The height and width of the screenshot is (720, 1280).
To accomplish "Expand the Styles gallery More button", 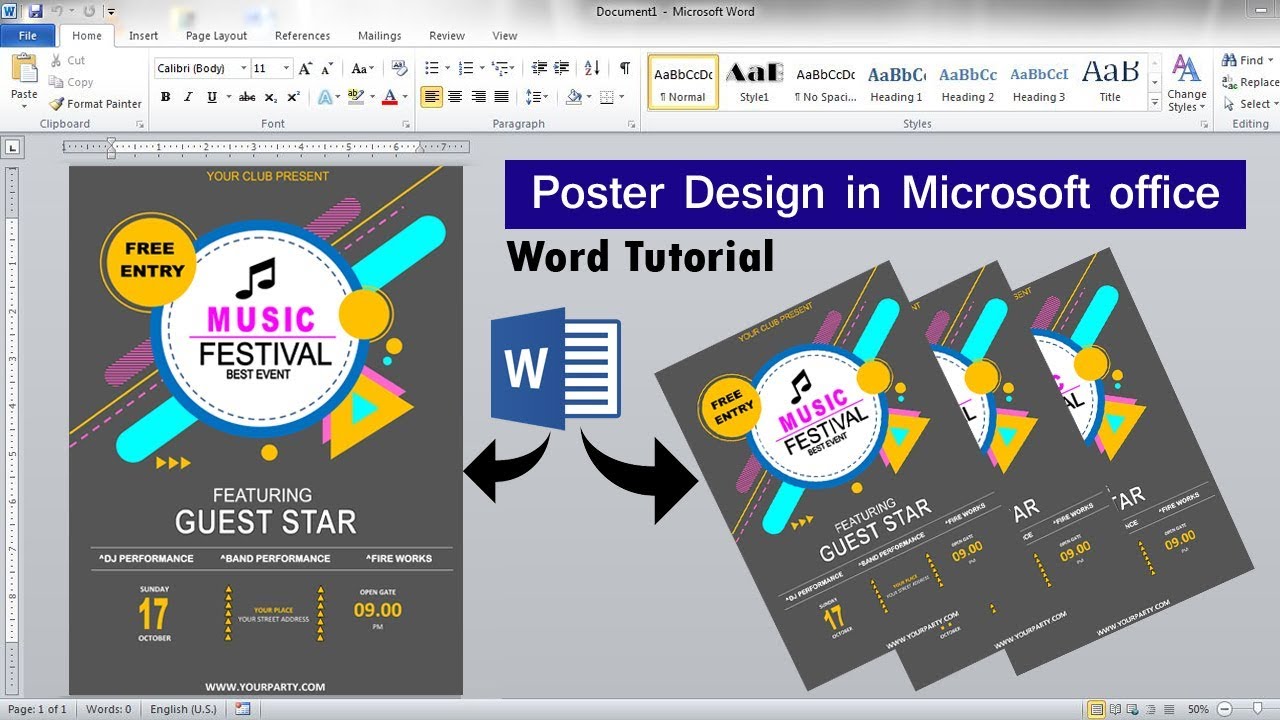I will click(1155, 103).
